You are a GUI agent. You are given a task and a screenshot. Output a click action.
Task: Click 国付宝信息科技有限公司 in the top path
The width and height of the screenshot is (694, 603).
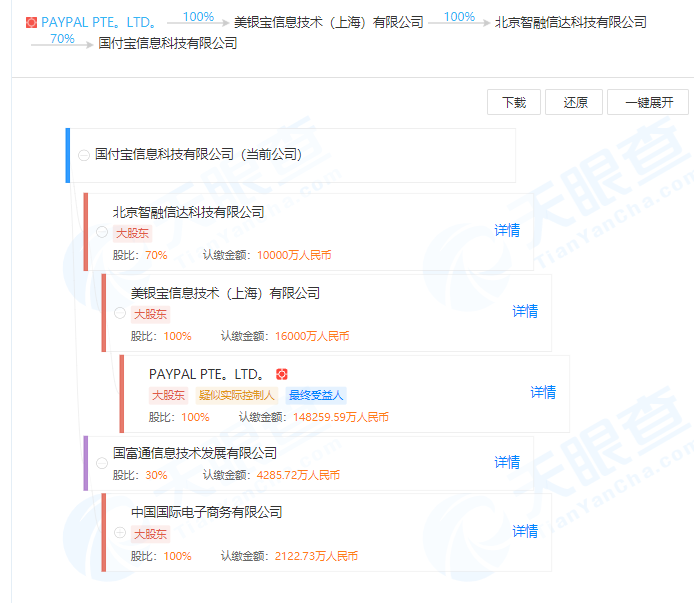(168, 43)
